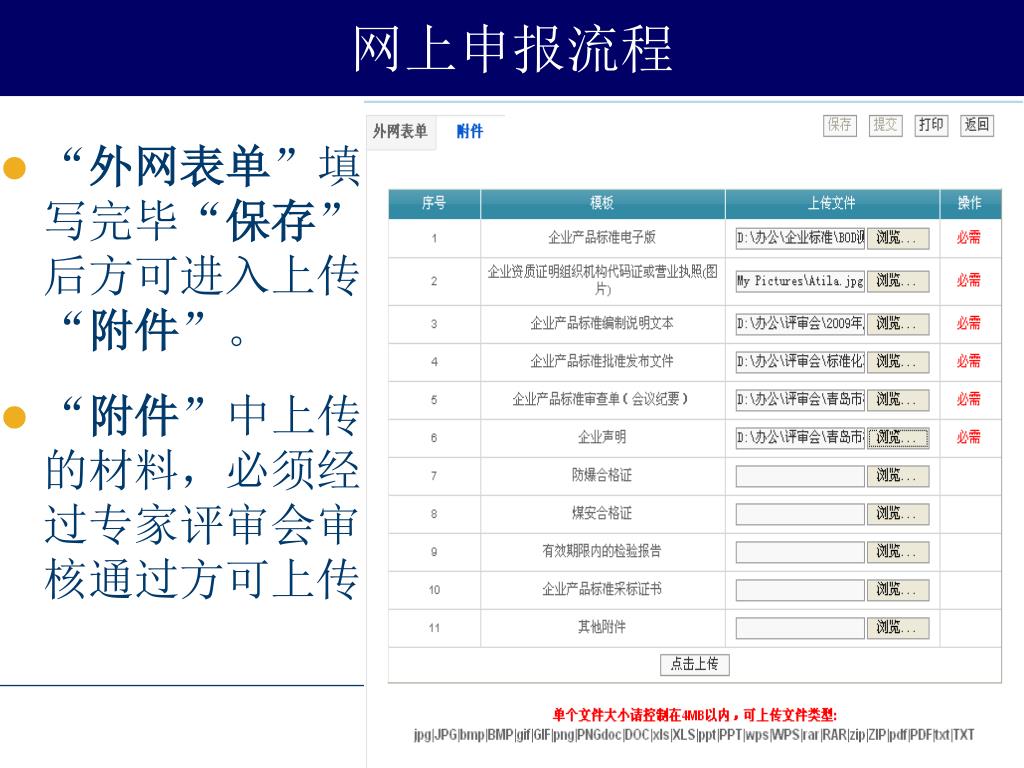Click the 保存 button
This screenshot has width=1024, height=768.
(x=839, y=125)
